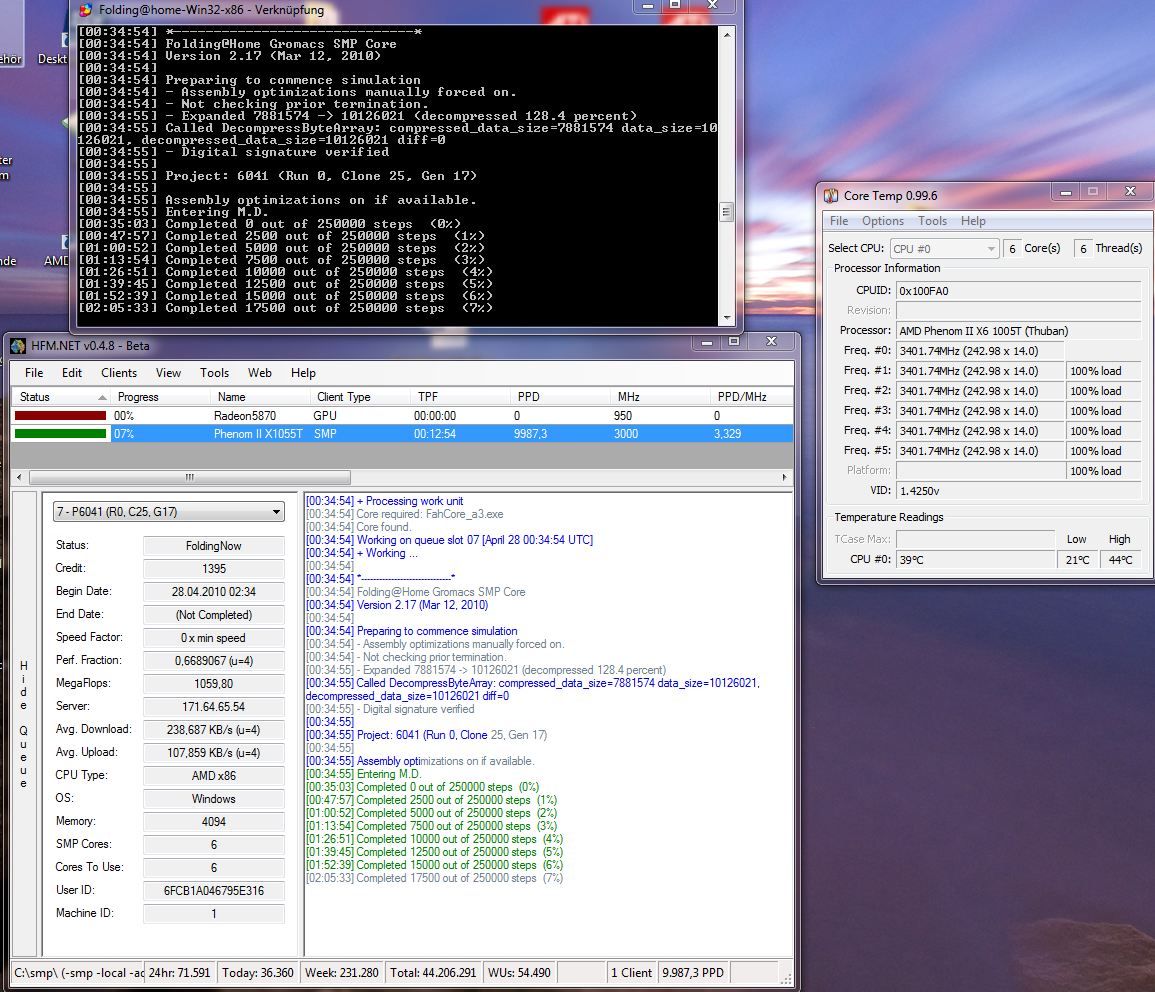Click the Status field FoldingNow
The width and height of the screenshot is (1155, 992).
214,546
